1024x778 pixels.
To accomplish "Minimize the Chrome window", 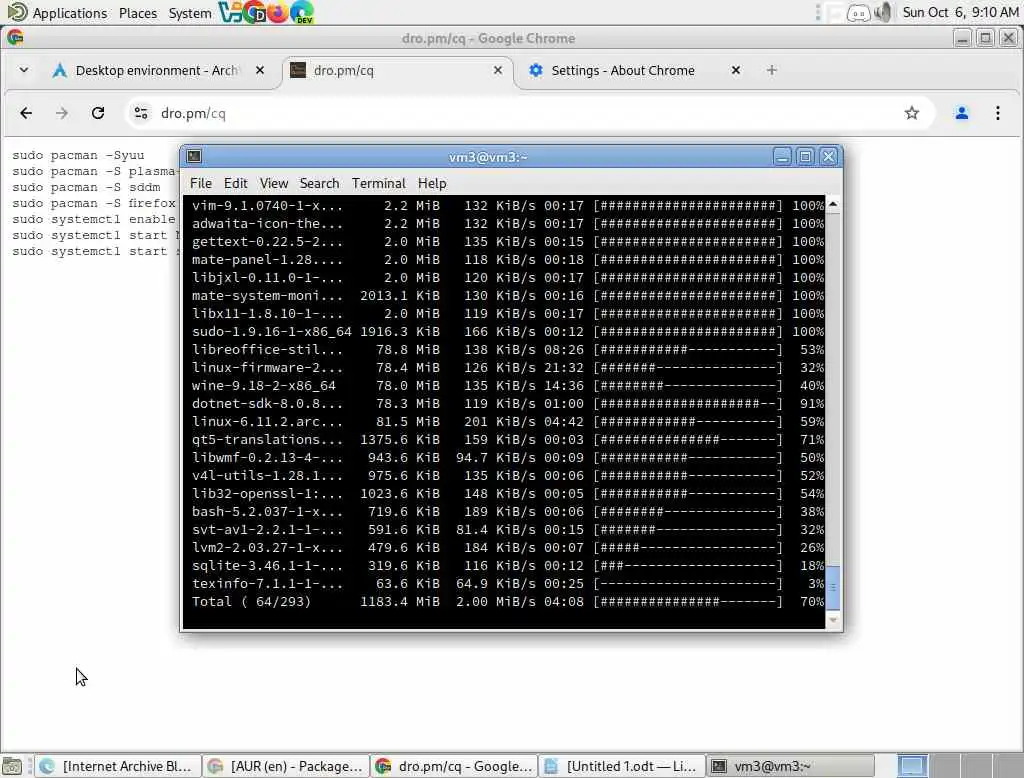I will pyautogui.click(x=962, y=39).
